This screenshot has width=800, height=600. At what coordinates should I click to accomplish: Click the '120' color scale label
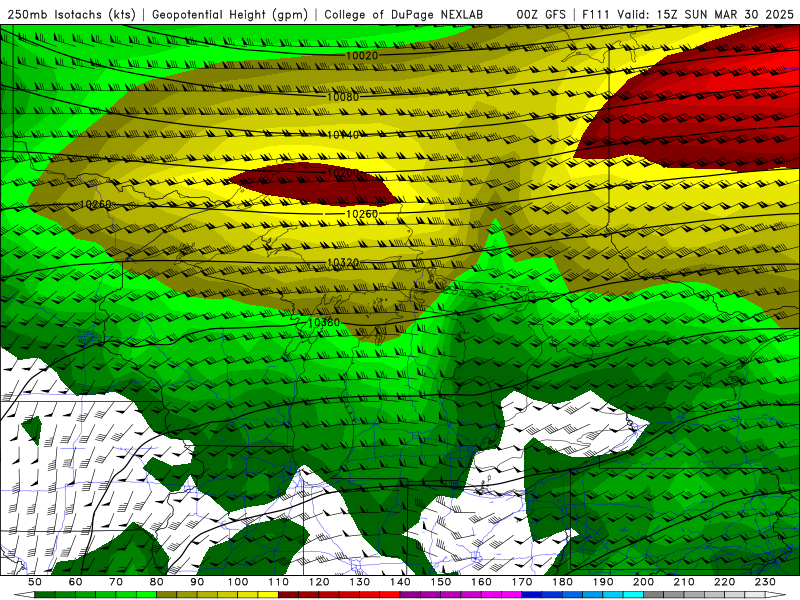319,582
